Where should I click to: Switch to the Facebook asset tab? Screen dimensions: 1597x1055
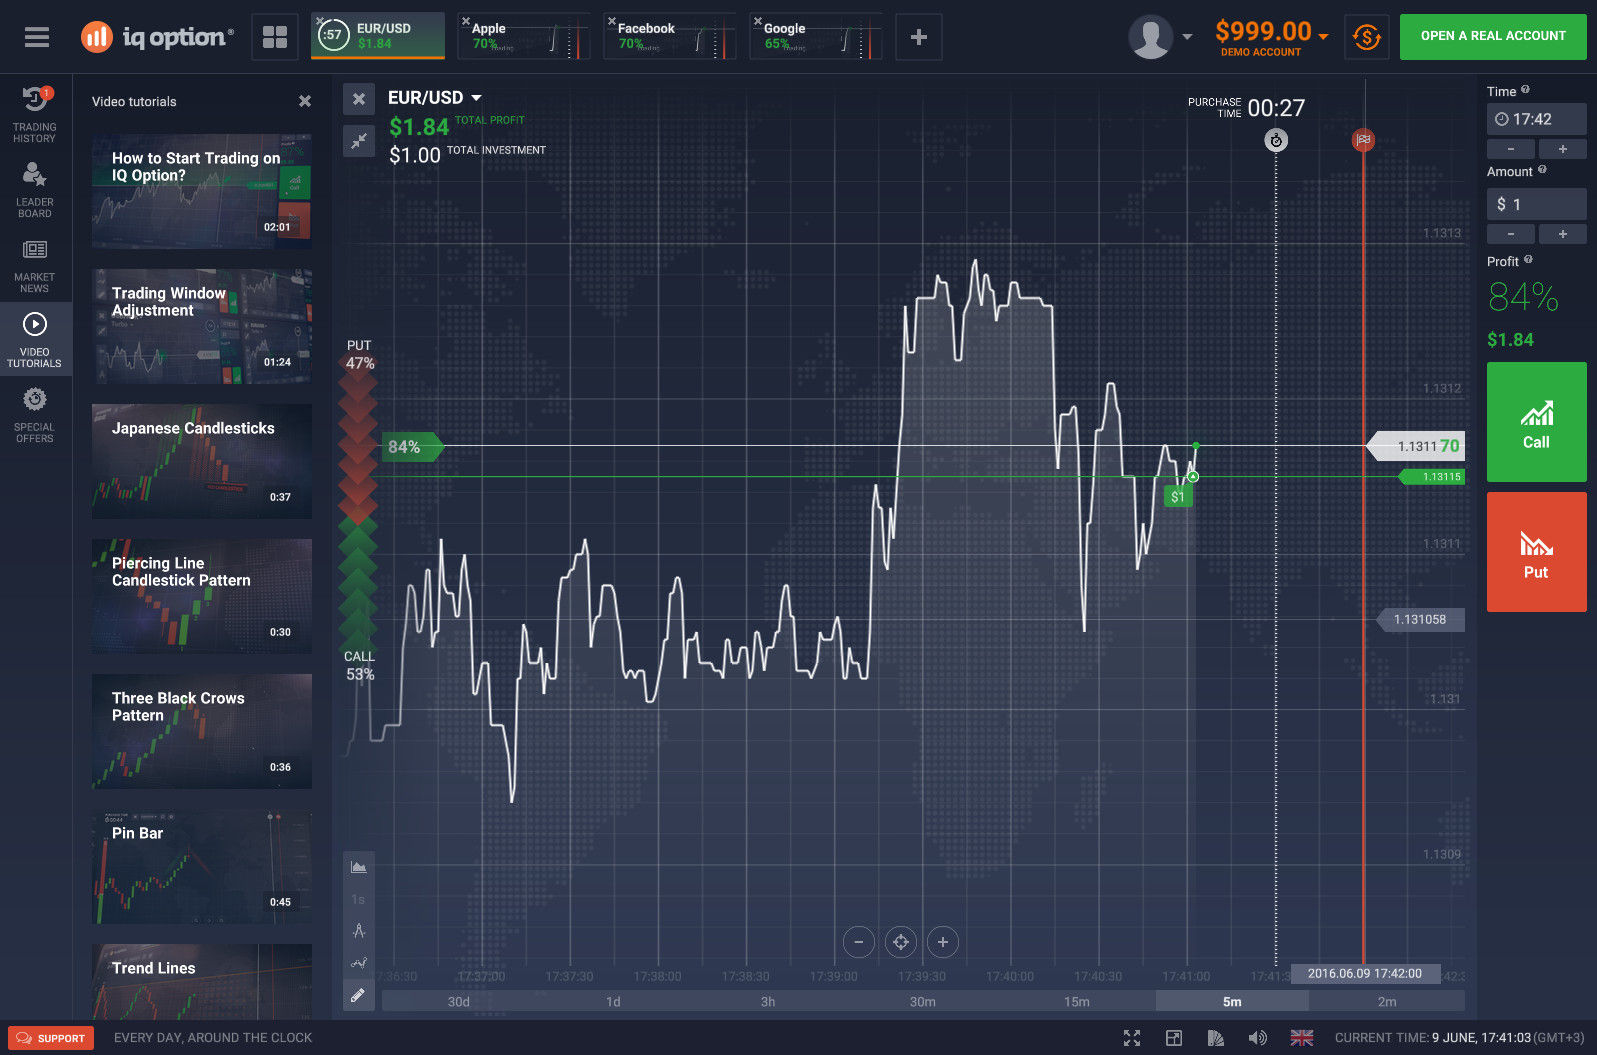click(670, 36)
